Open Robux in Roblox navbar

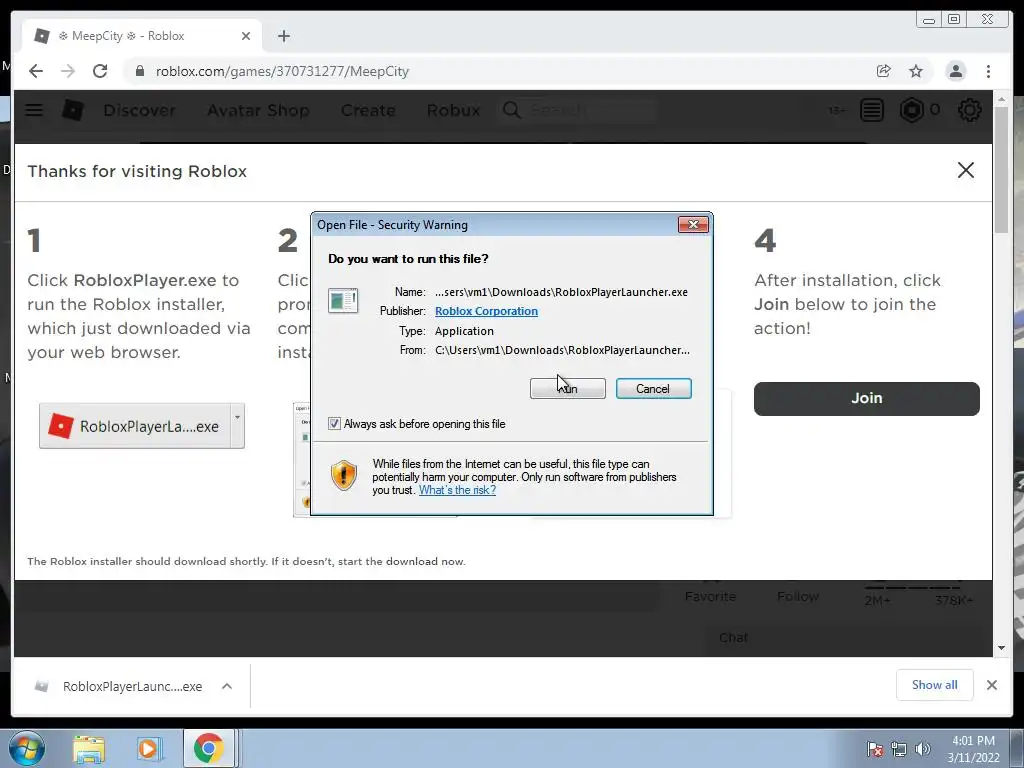[453, 110]
